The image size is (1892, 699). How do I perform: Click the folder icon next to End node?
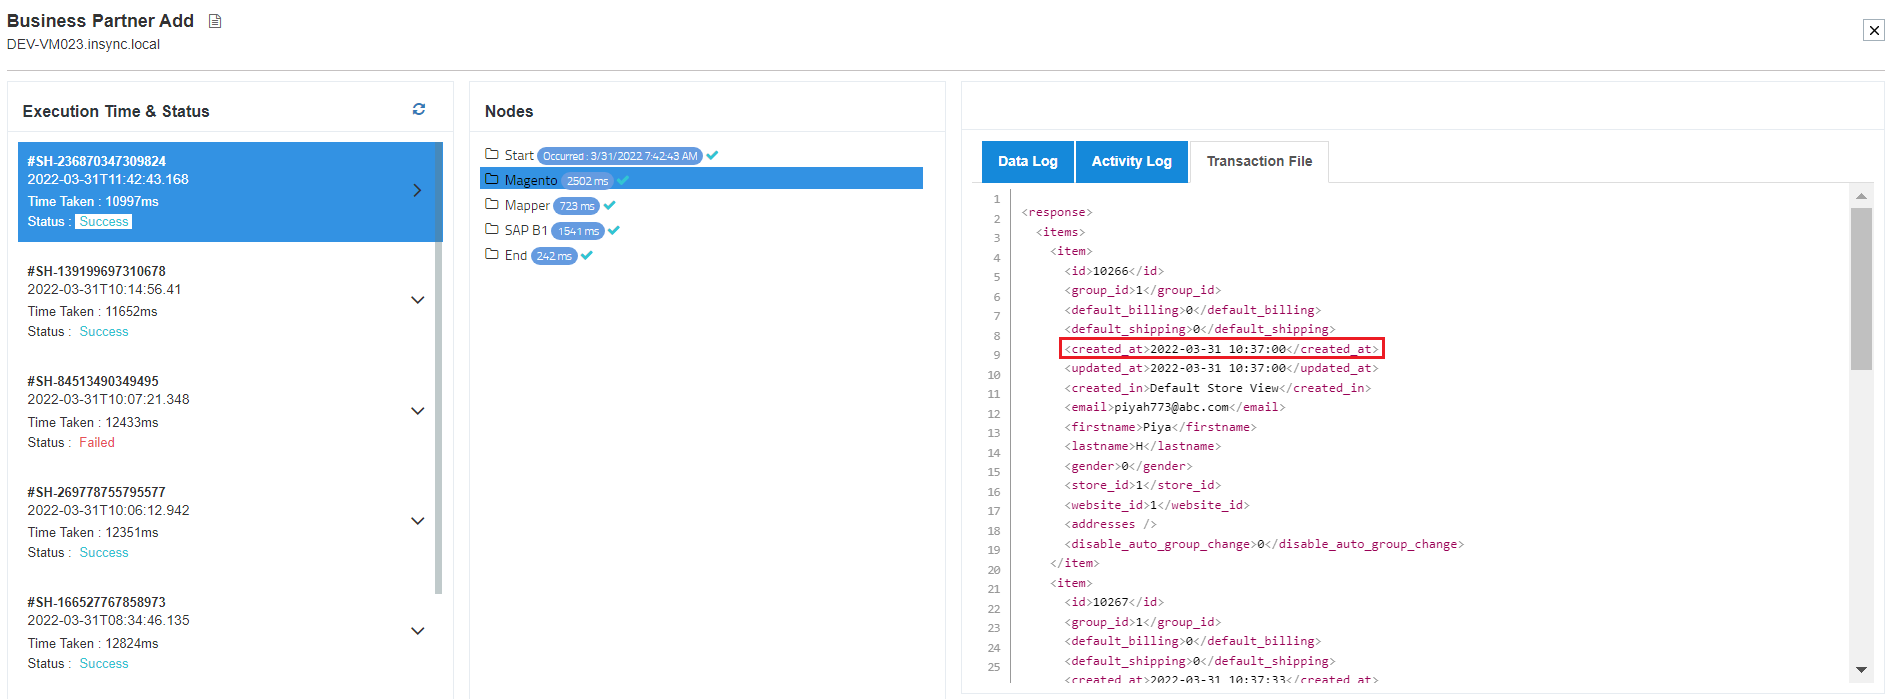pos(492,254)
